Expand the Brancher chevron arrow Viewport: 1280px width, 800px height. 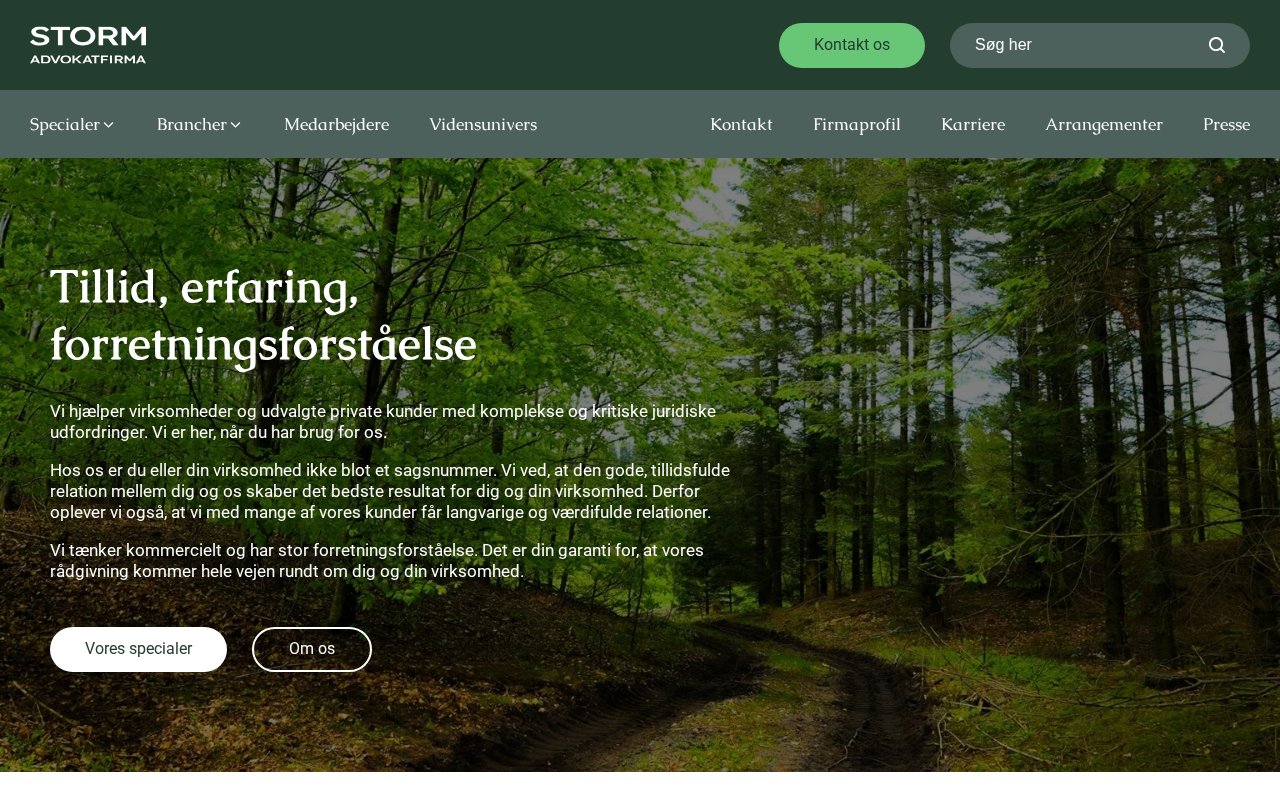(x=236, y=124)
